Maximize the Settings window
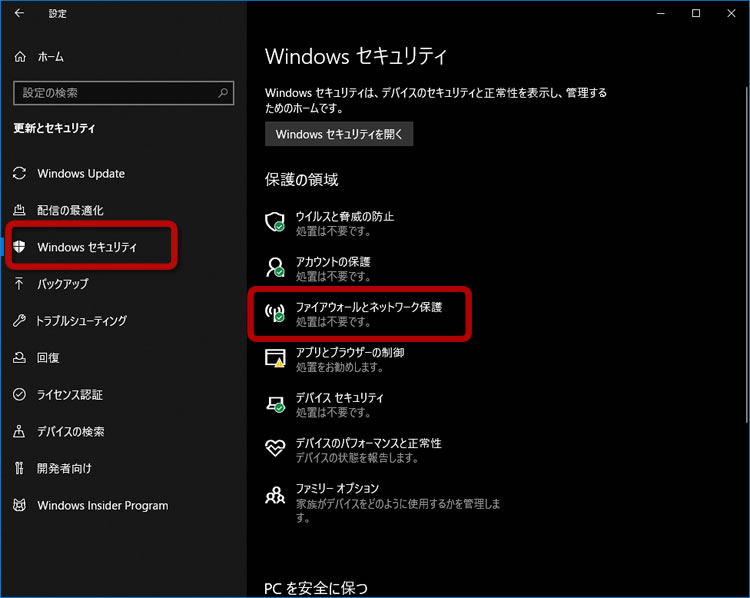Image resolution: width=750 pixels, height=598 pixels. [x=696, y=13]
